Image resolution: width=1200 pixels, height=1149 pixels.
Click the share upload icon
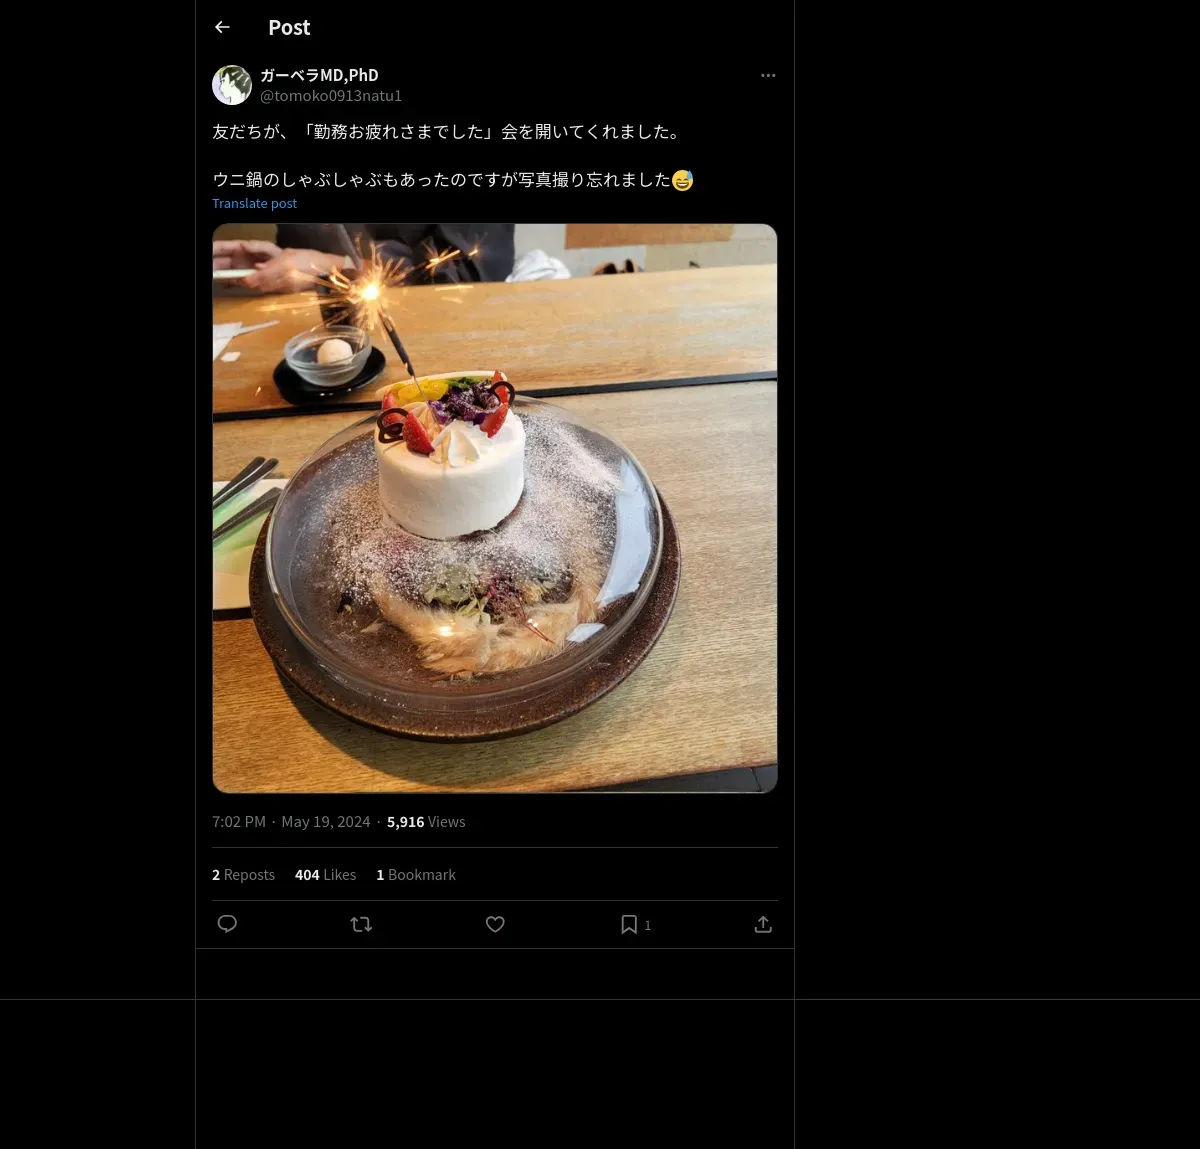[x=763, y=924]
